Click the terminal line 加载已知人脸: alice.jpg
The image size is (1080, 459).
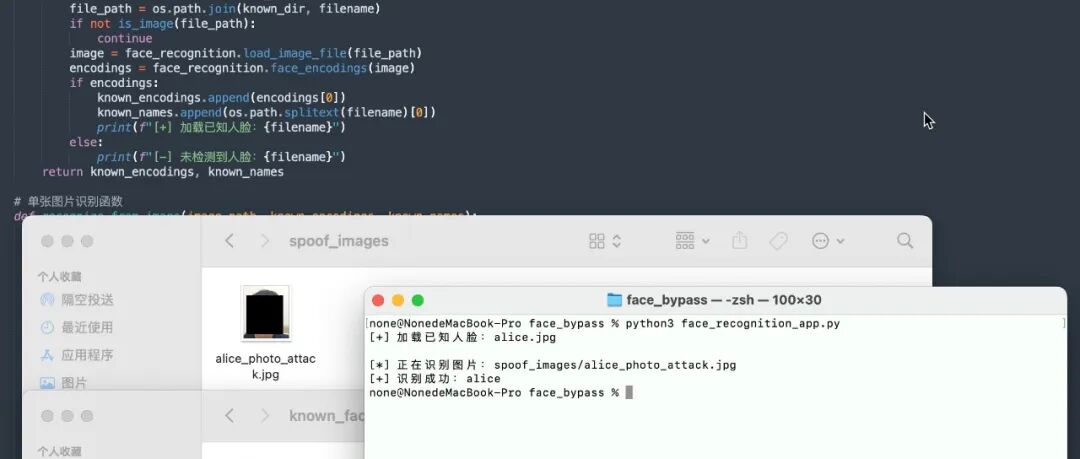coord(462,337)
